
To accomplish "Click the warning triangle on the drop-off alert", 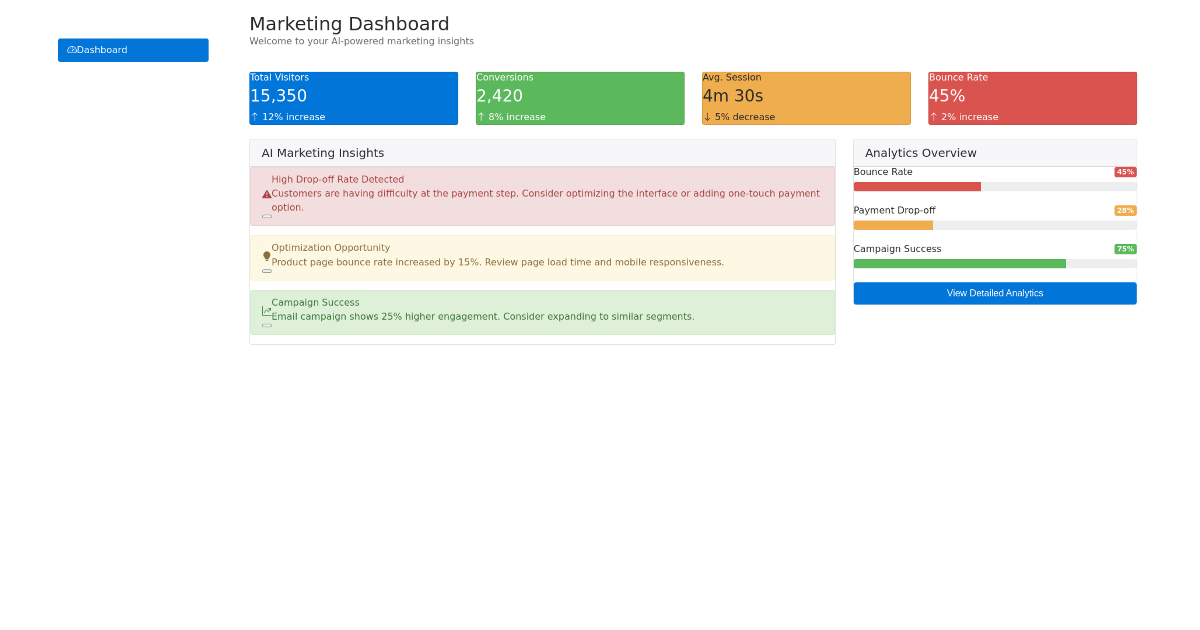I will (265, 193).
